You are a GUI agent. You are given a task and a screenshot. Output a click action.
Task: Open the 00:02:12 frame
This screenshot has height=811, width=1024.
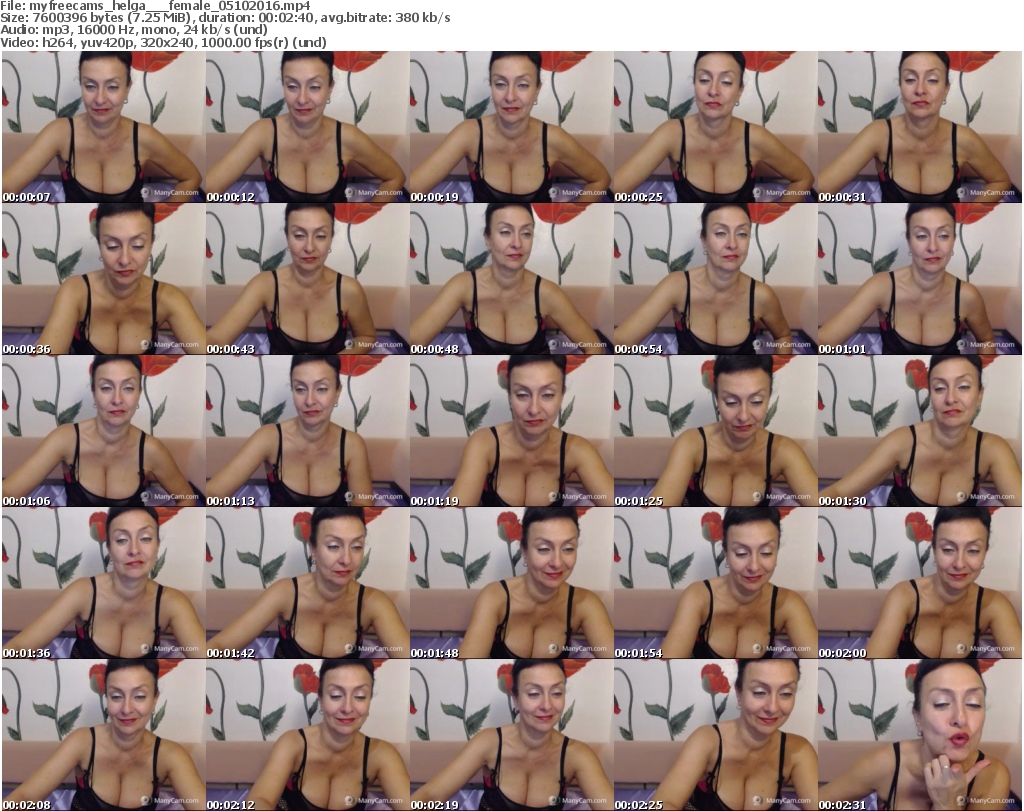click(x=306, y=733)
